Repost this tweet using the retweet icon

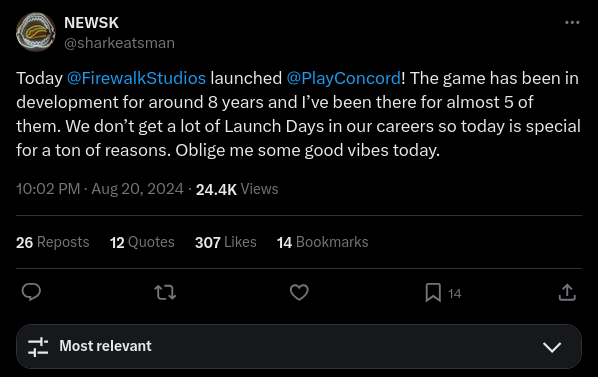coord(165,292)
